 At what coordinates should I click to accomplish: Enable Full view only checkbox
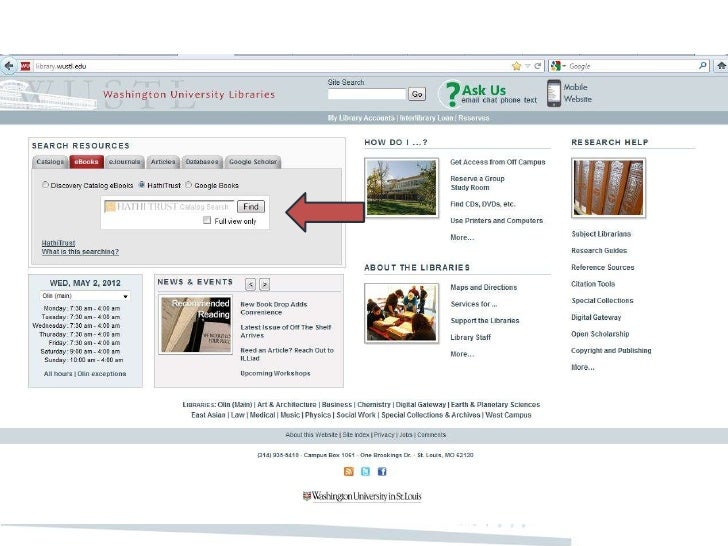click(x=207, y=221)
